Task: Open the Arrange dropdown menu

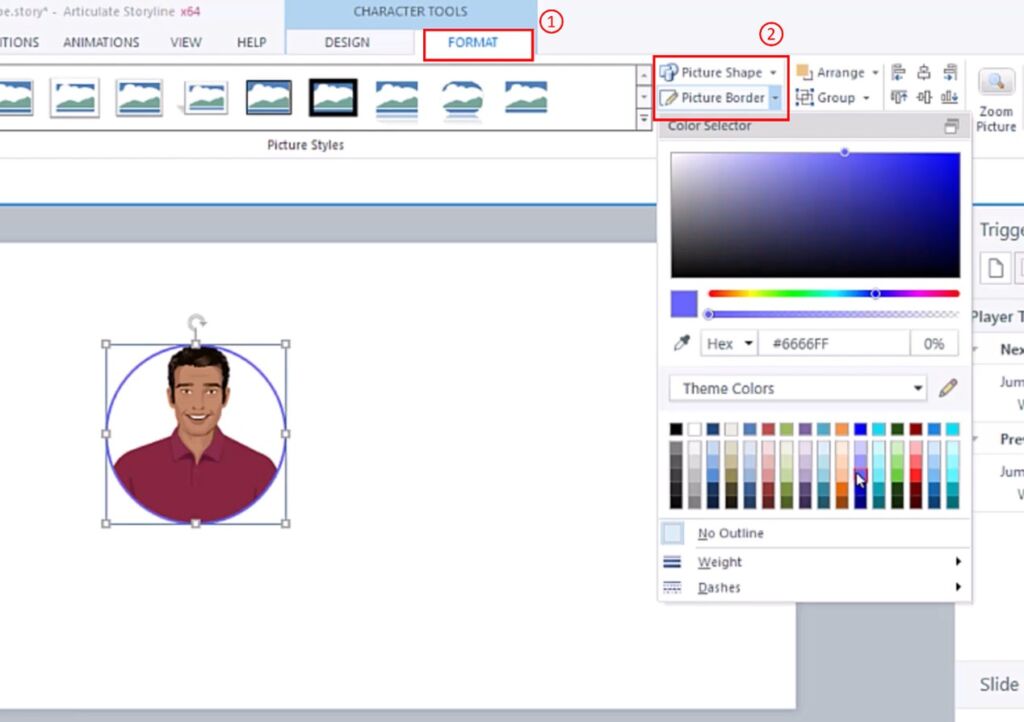Action: point(838,72)
